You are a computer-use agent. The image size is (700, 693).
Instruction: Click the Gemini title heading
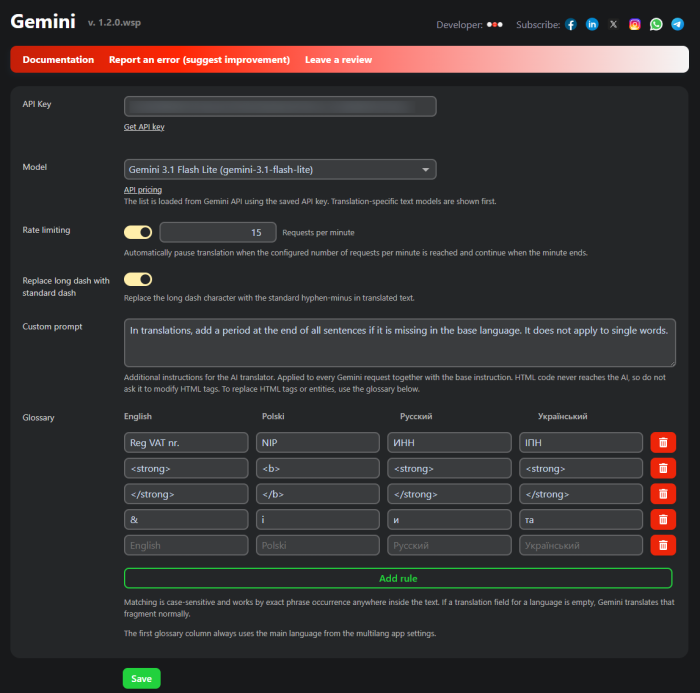click(43, 21)
